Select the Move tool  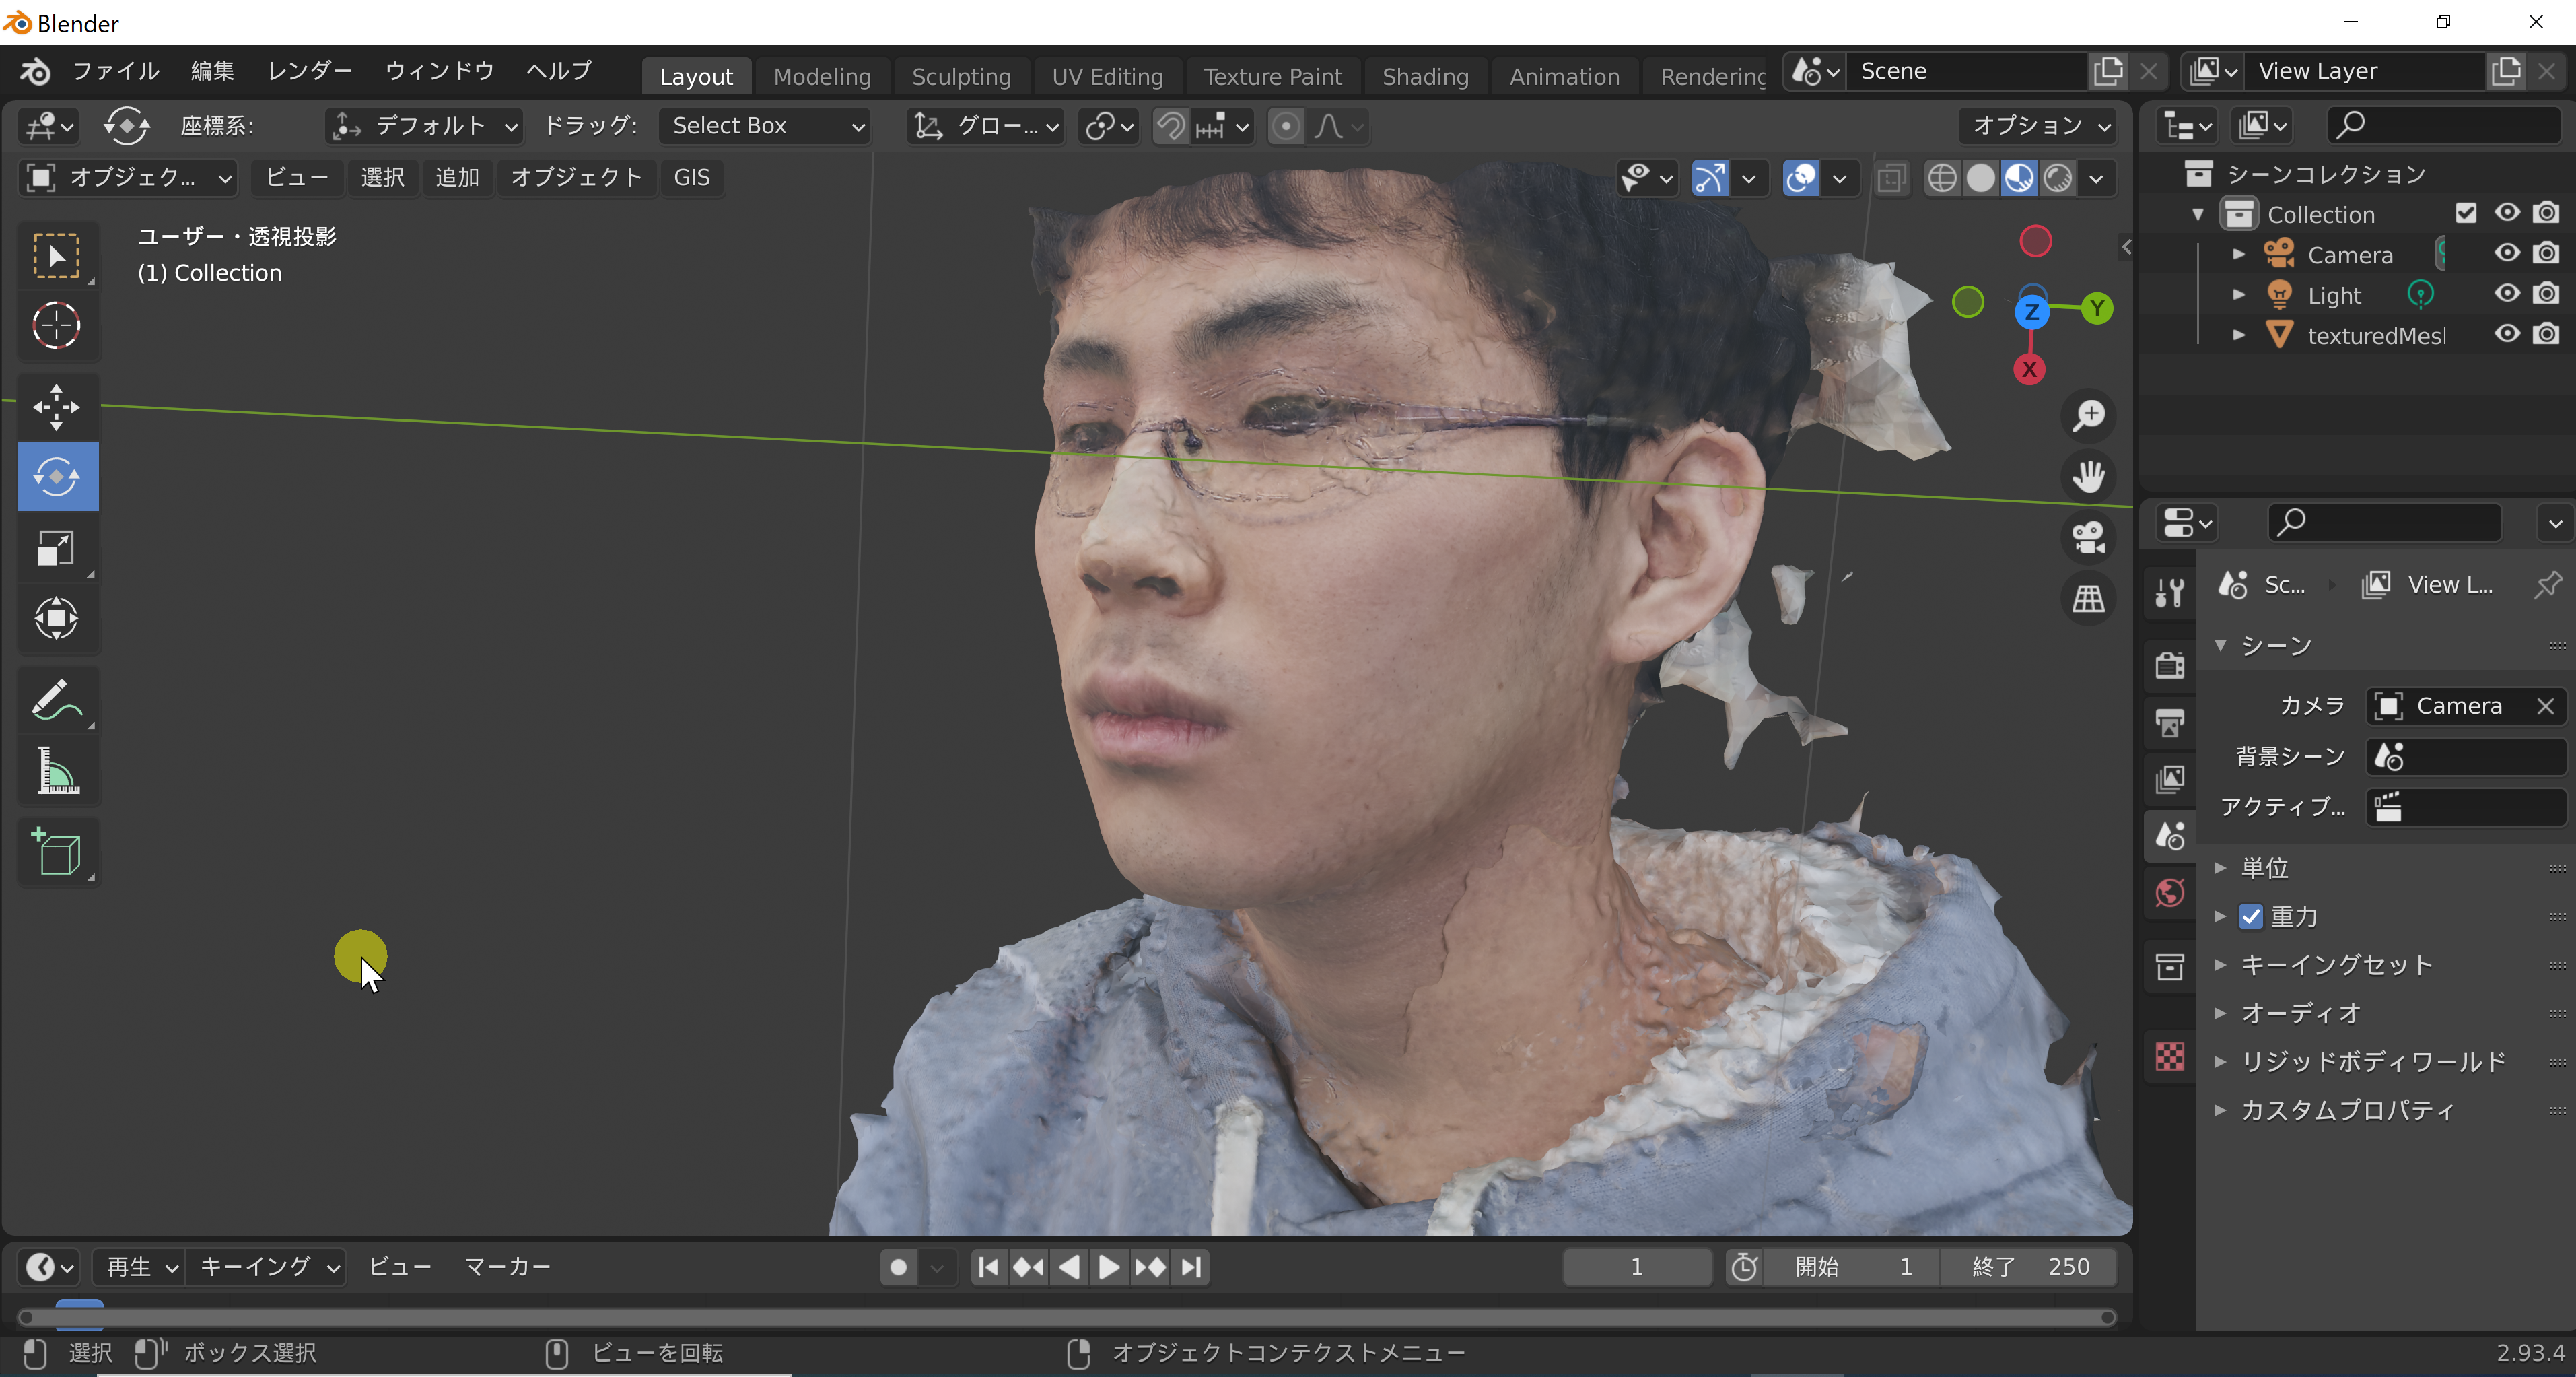click(x=56, y=407)
